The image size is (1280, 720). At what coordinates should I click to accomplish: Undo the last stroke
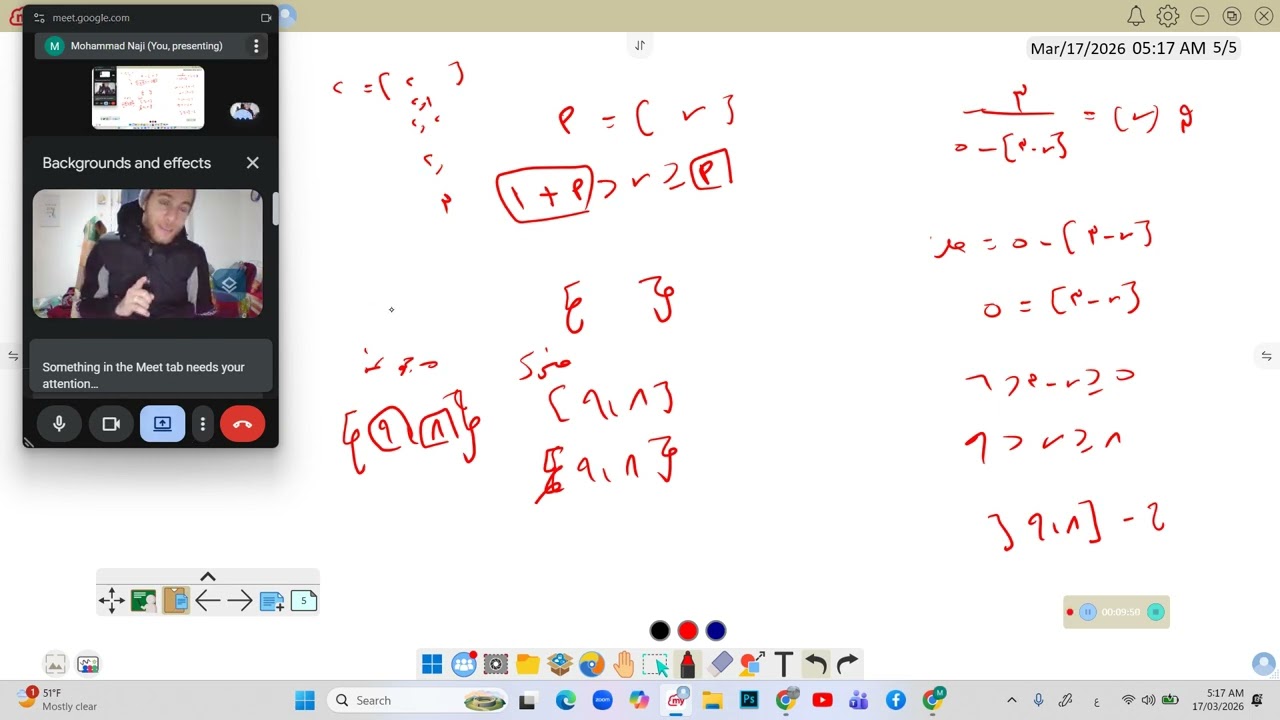pyautogui.click(x=816, y=664)
